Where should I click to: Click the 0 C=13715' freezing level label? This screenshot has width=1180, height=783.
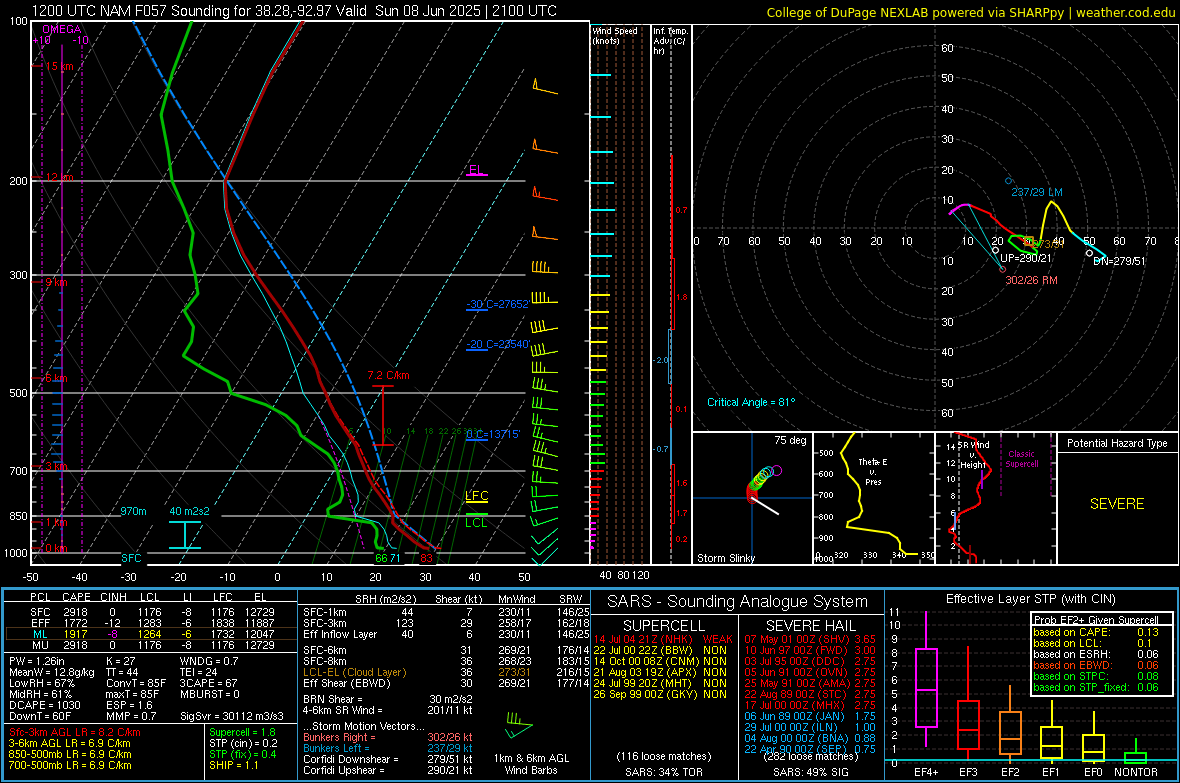click(x=493, y=434)
